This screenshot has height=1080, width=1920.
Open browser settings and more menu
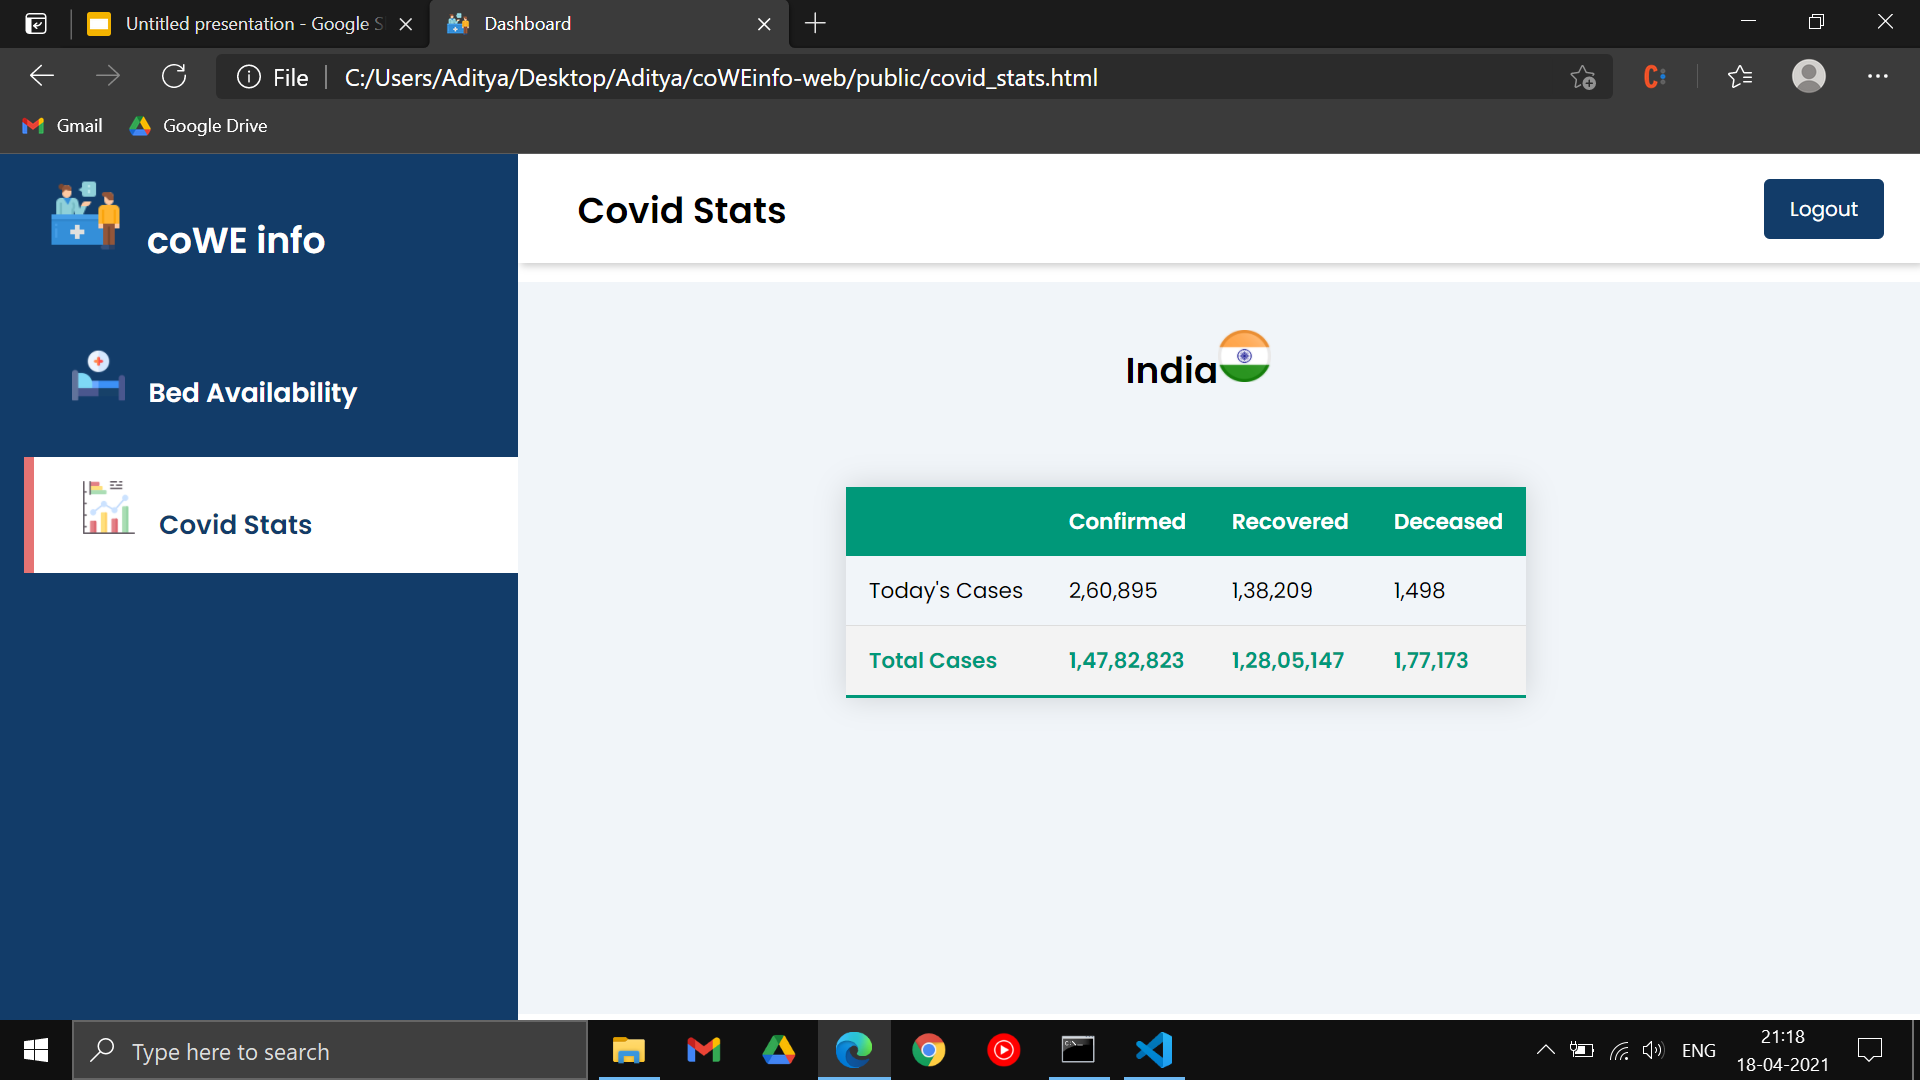(1877, 77)
